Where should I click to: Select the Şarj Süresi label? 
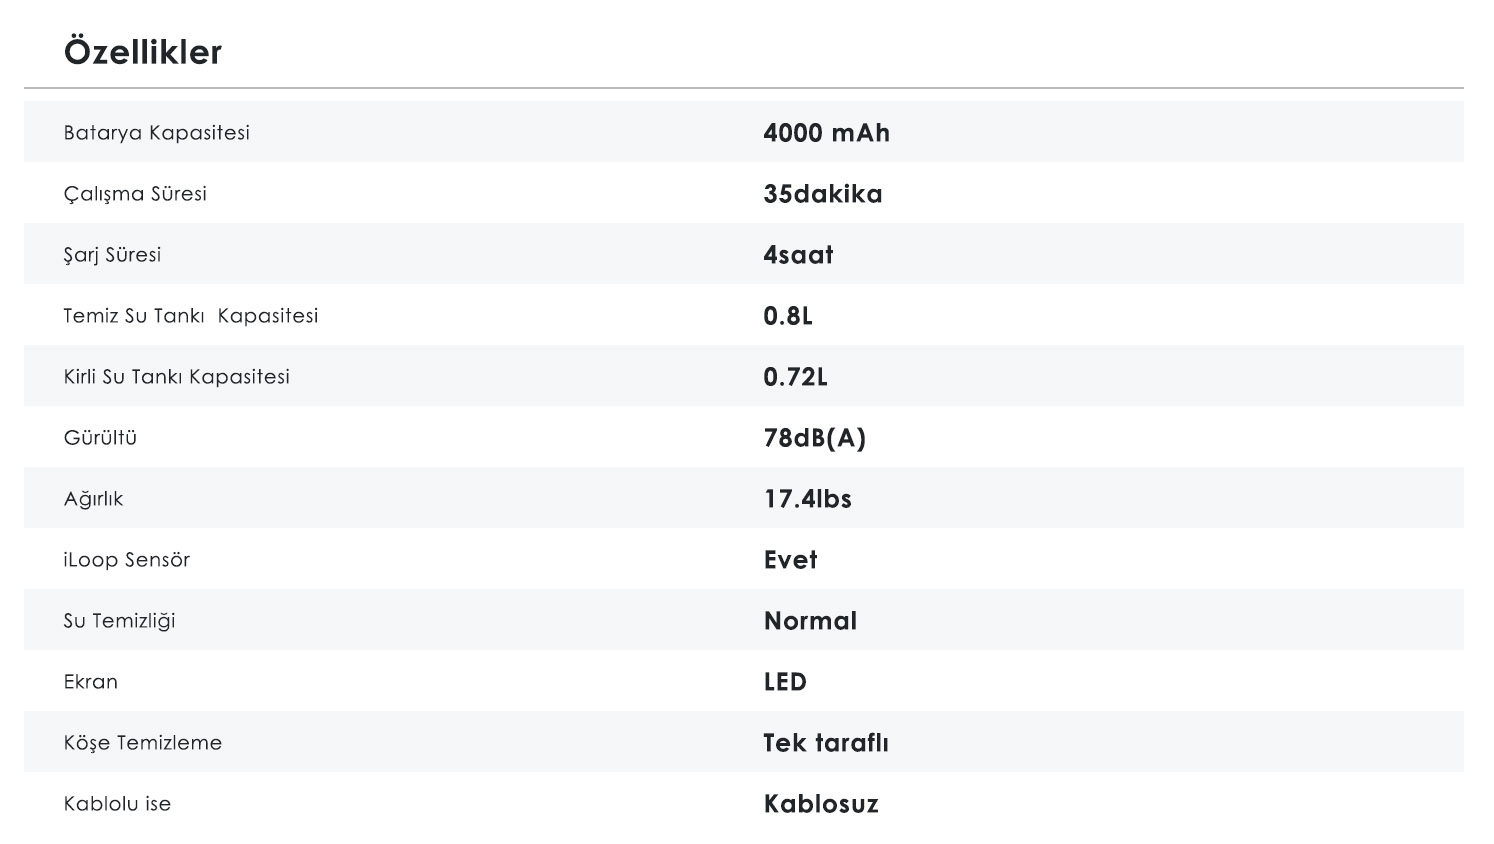[112, 255]
